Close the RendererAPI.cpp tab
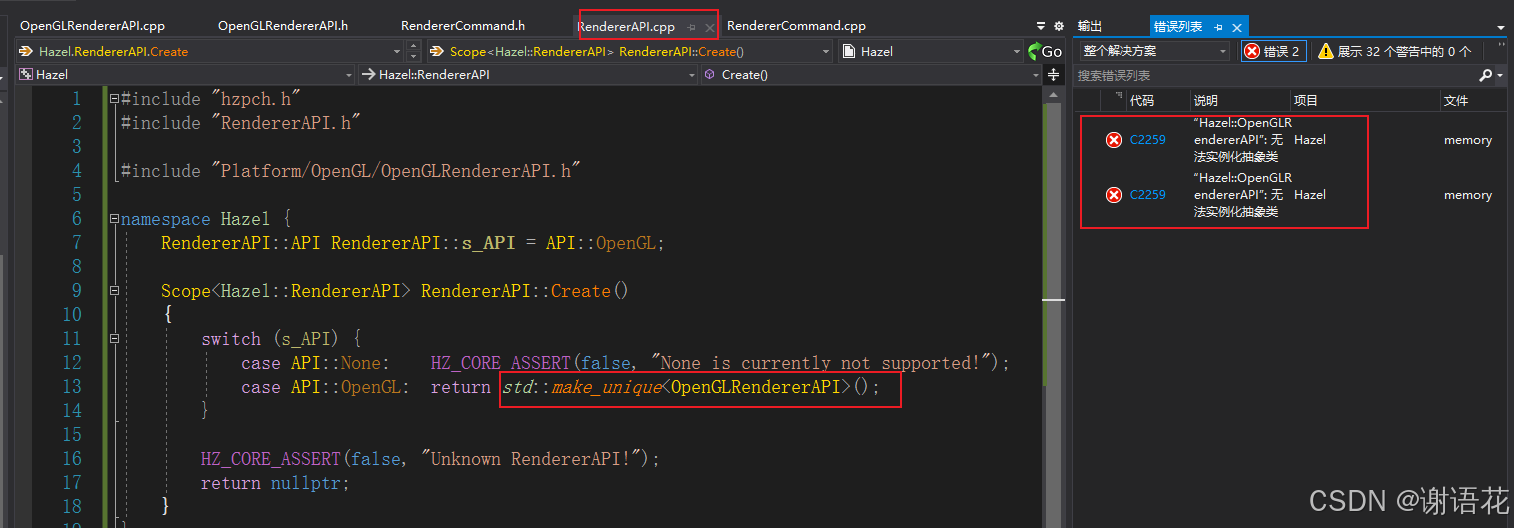1514x528 pixels. [709, 28]
